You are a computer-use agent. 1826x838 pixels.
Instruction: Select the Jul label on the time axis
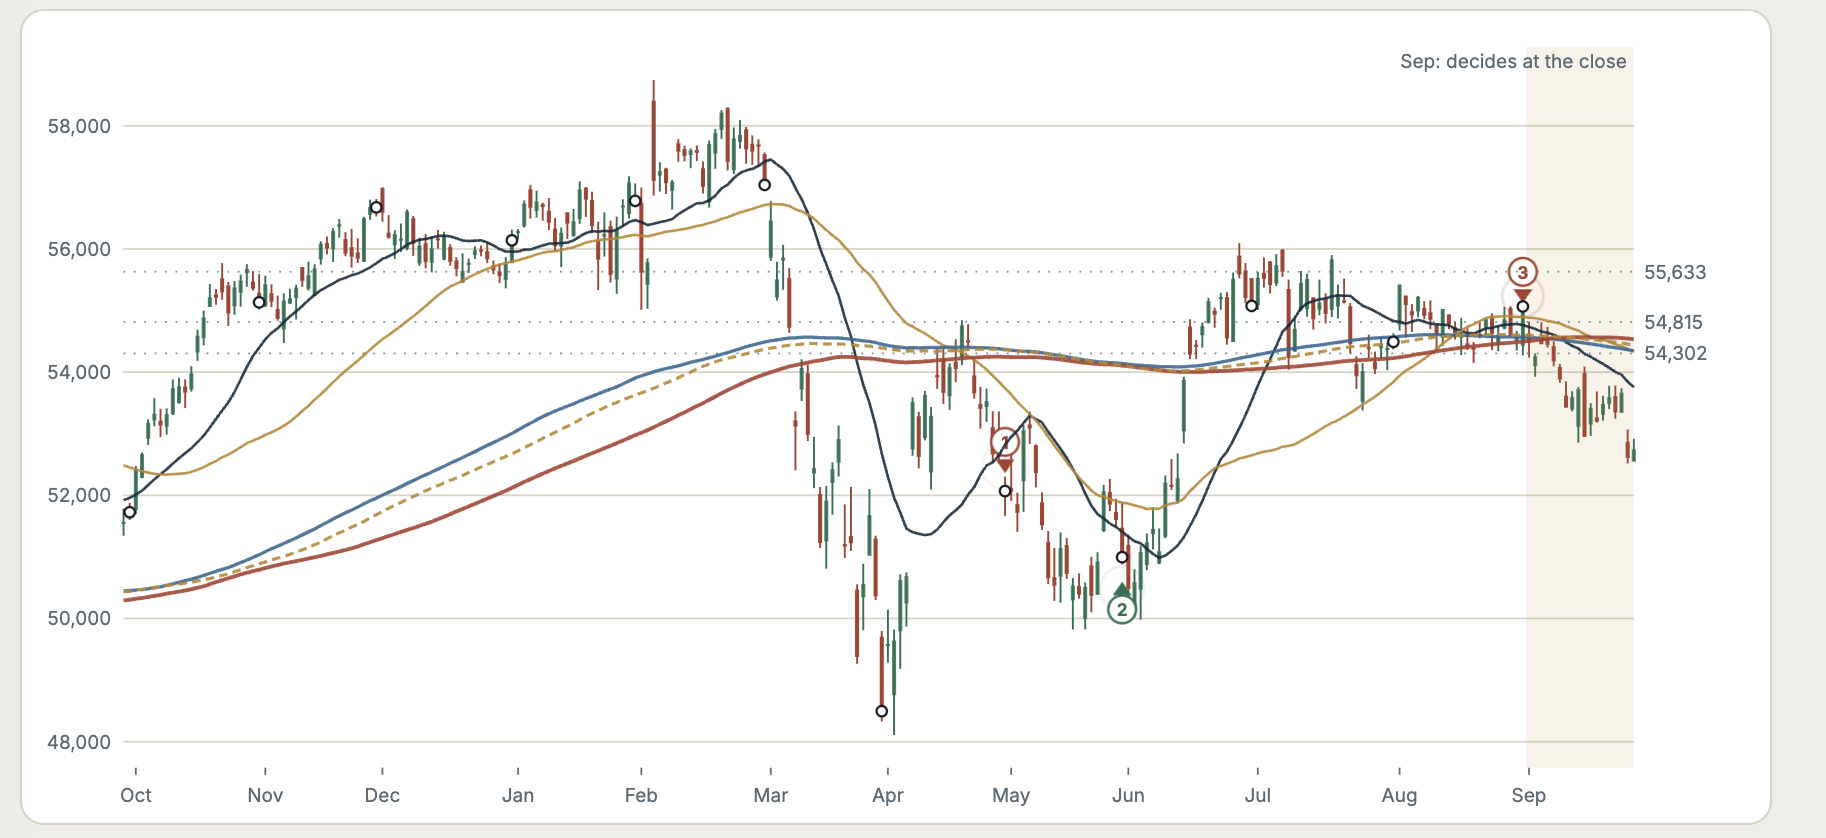(1257, 795)
